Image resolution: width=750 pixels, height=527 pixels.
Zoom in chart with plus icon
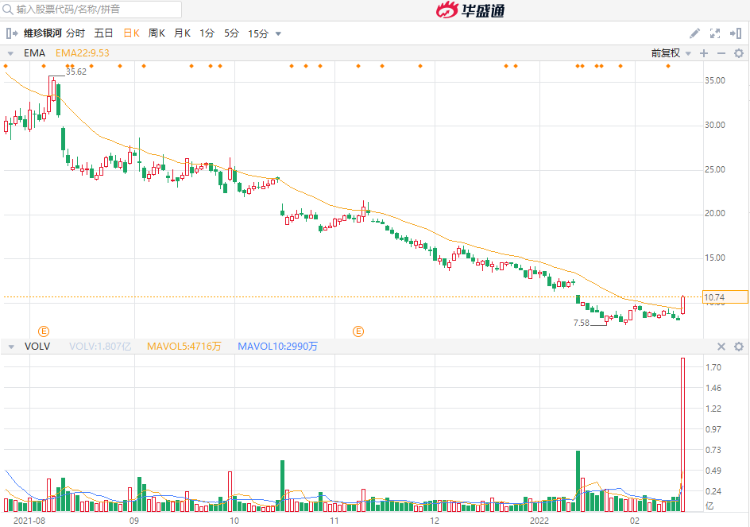coord(704,52)
